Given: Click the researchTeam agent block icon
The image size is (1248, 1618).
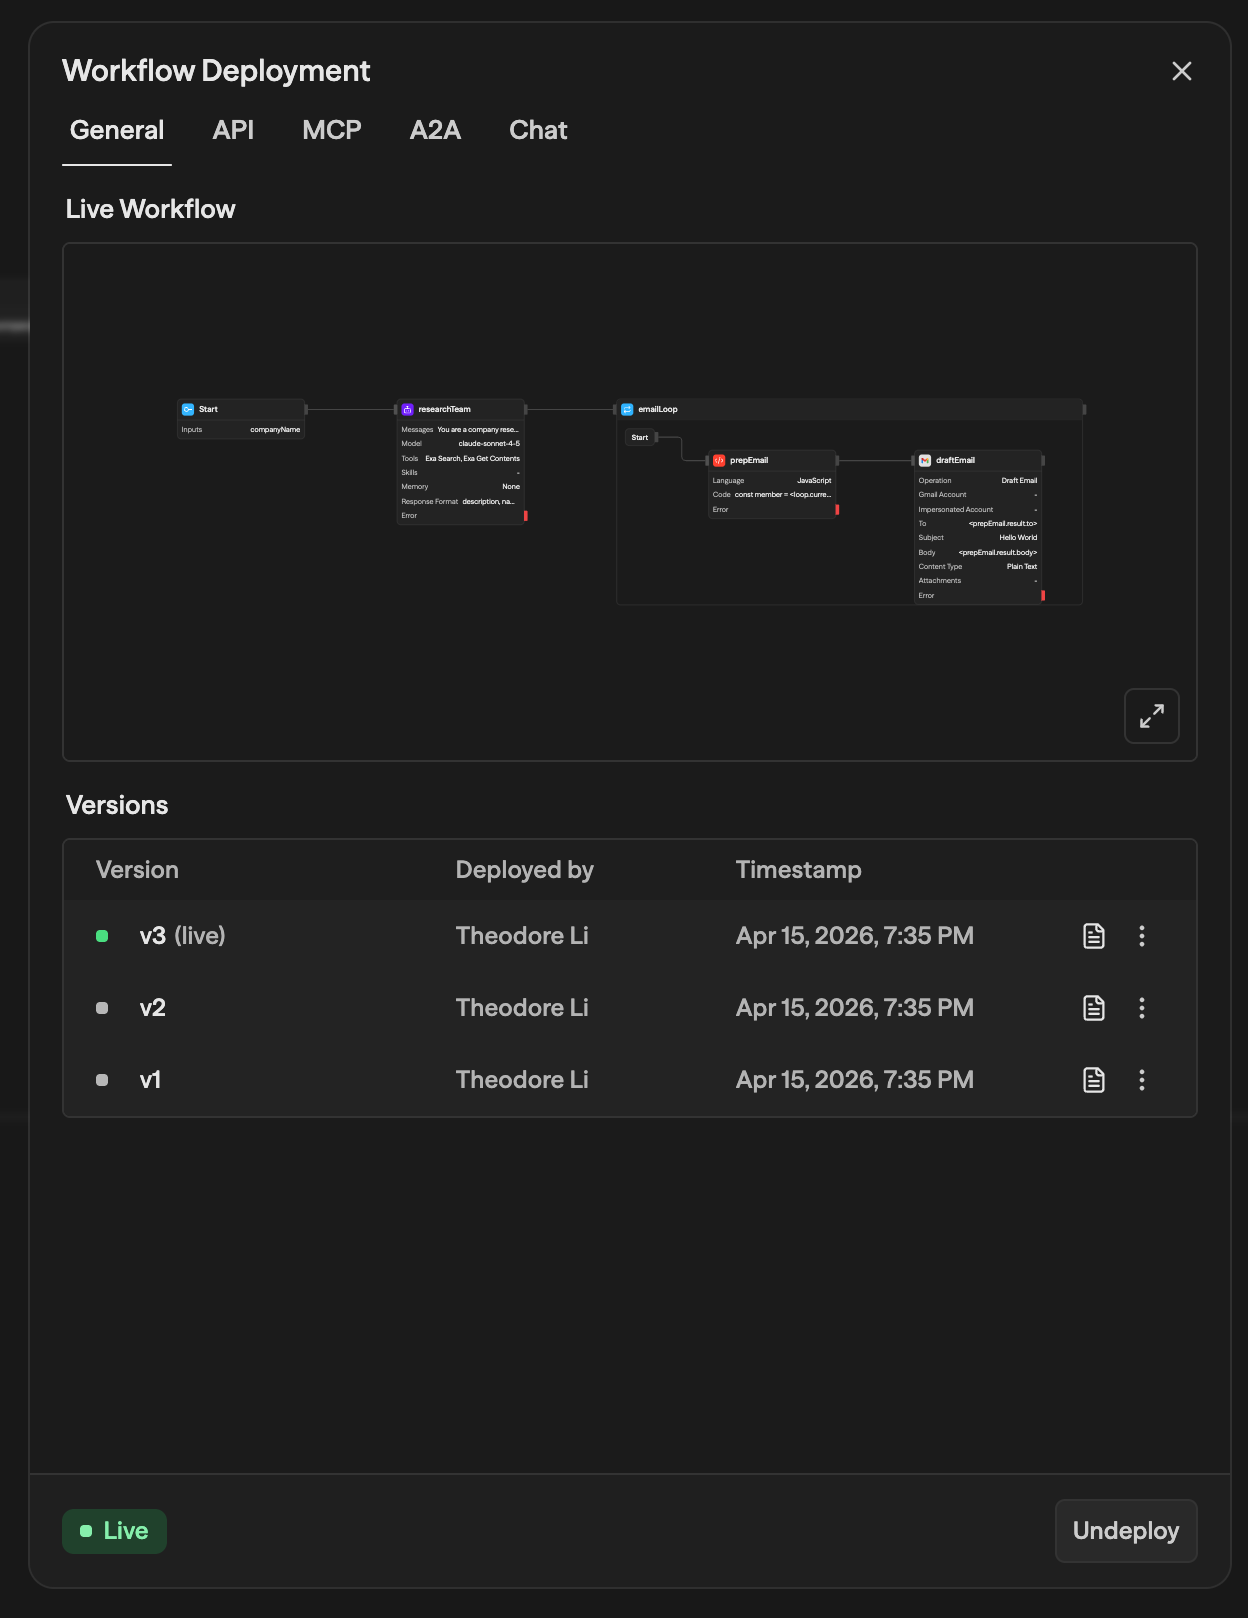Looking at the screenshot, I should (407, 409).
